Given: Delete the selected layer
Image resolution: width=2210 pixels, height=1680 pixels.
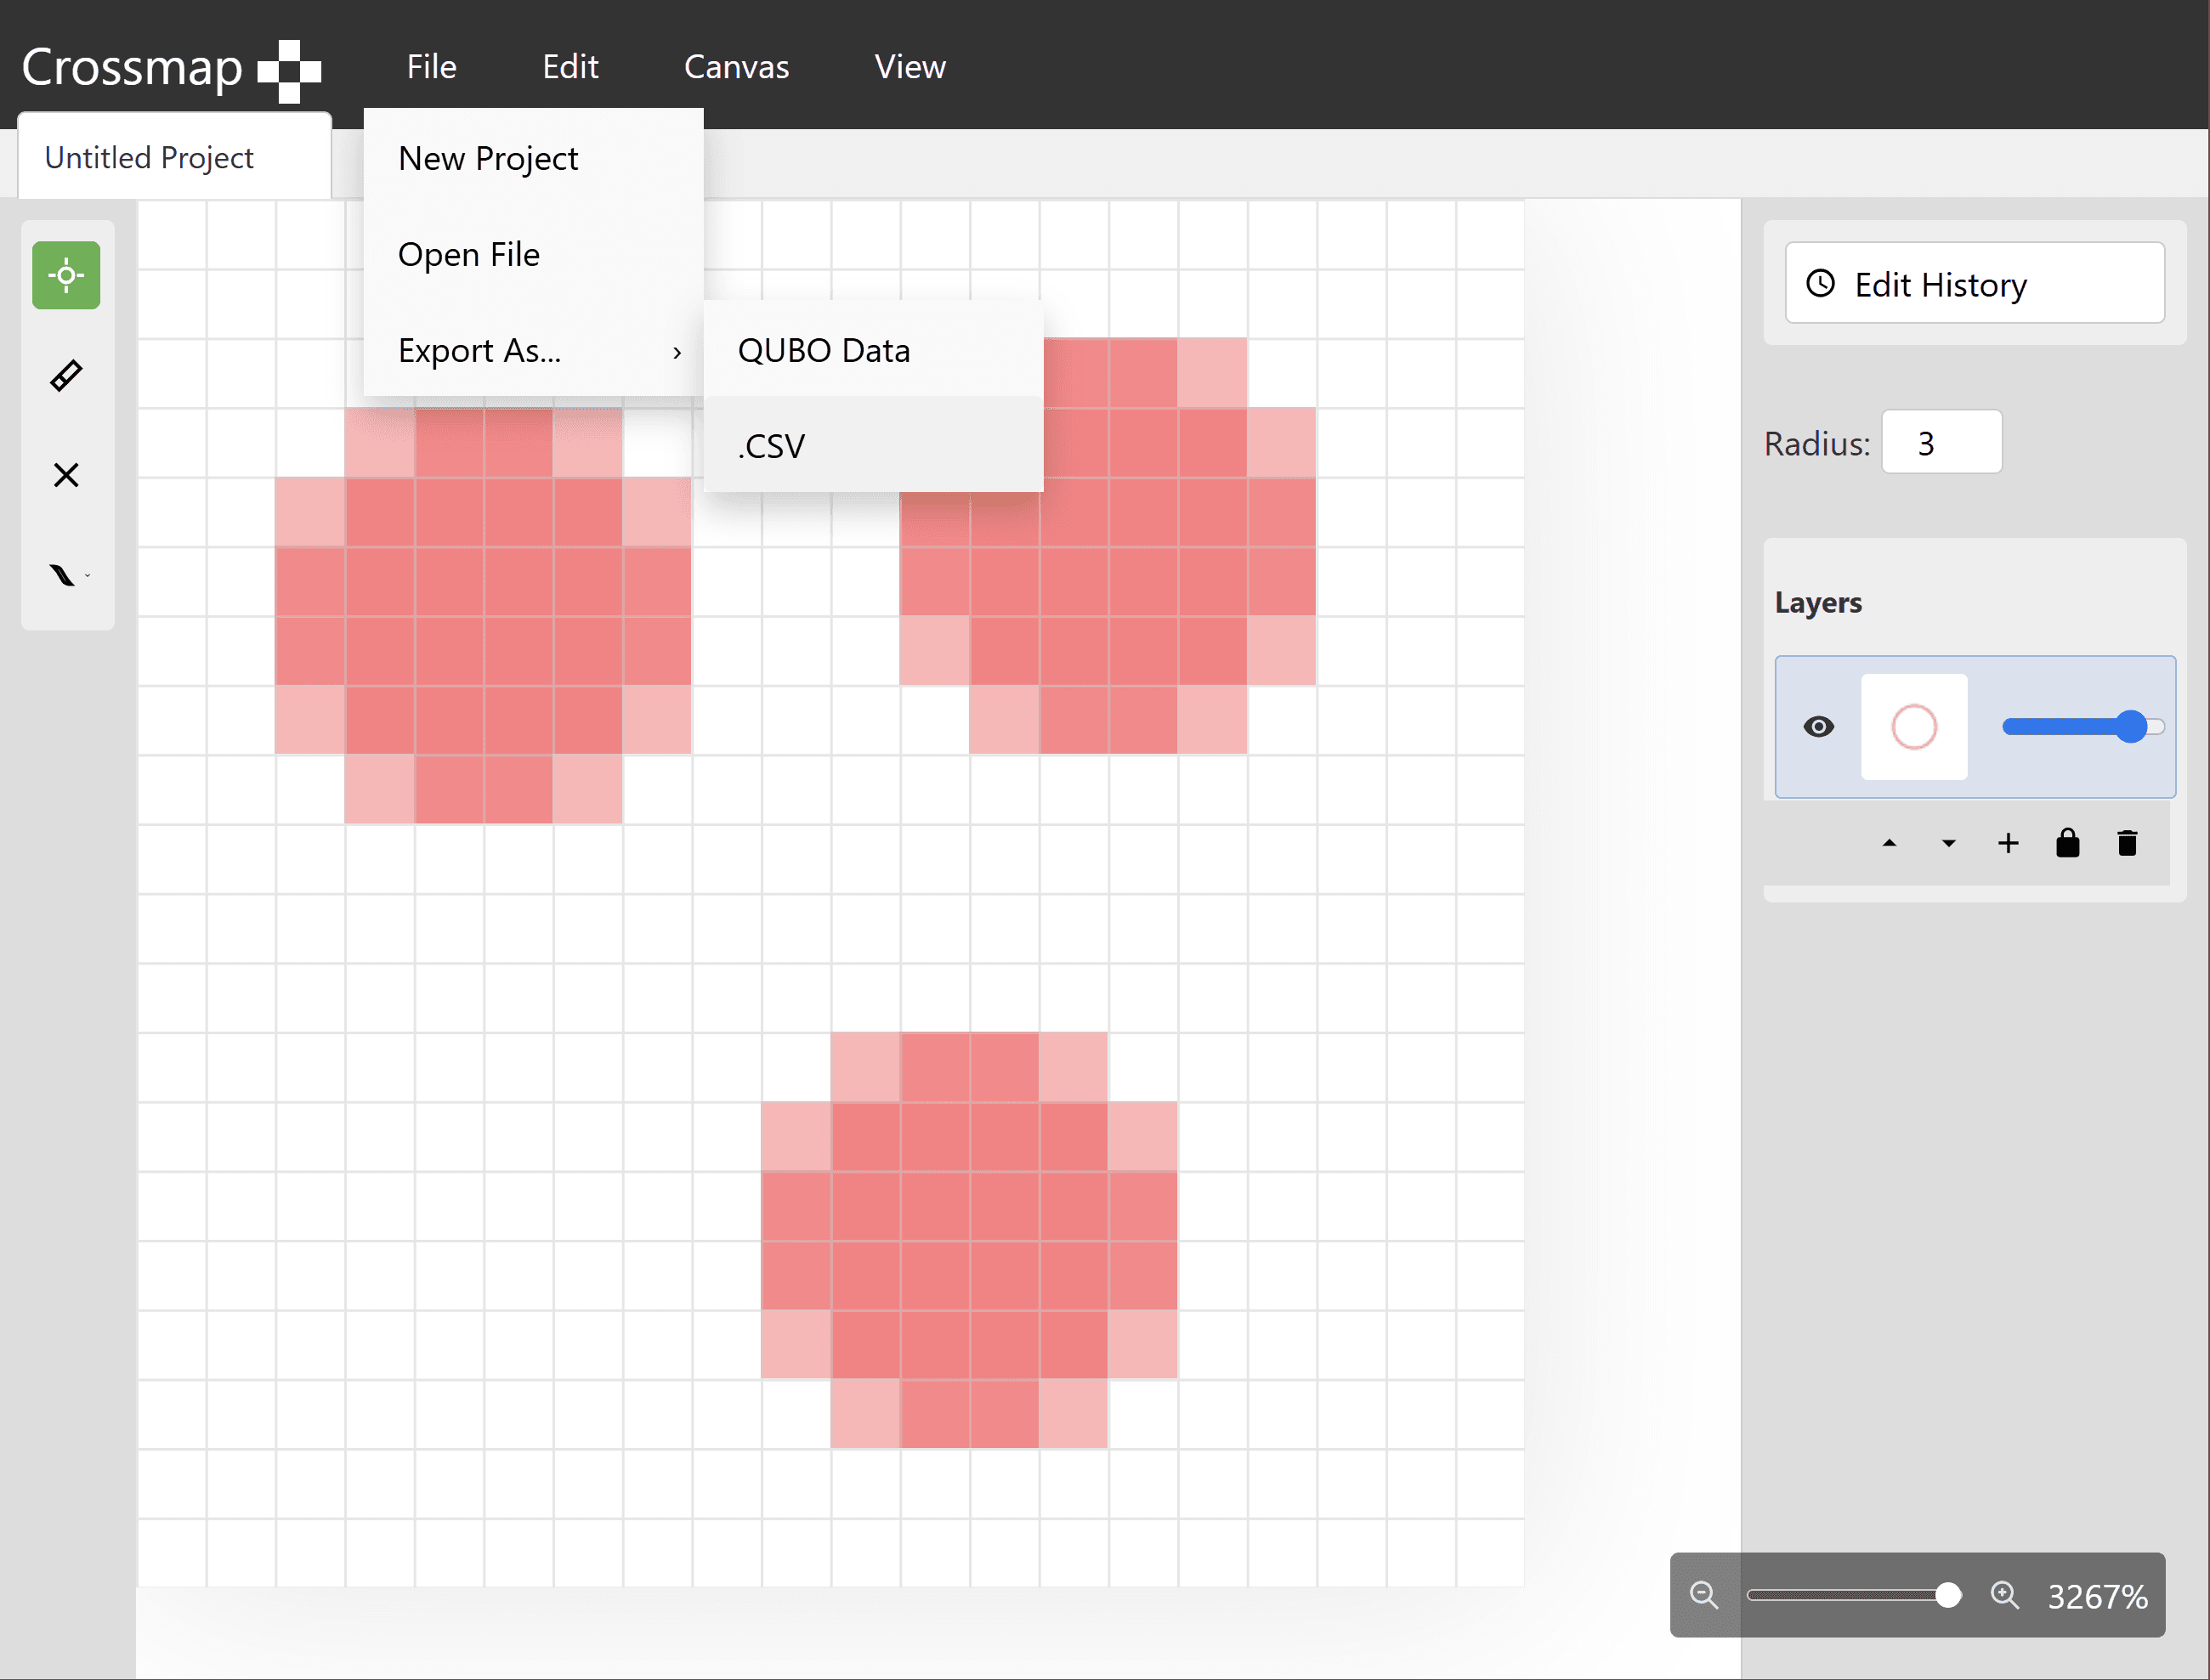Looking at the screenshot, I should 2127,843.
